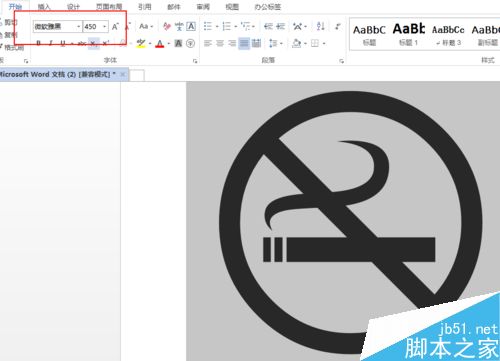500x361 pixels.
Task: Toggle strikethrough (abc) formatting
Action: click(82, 43)
